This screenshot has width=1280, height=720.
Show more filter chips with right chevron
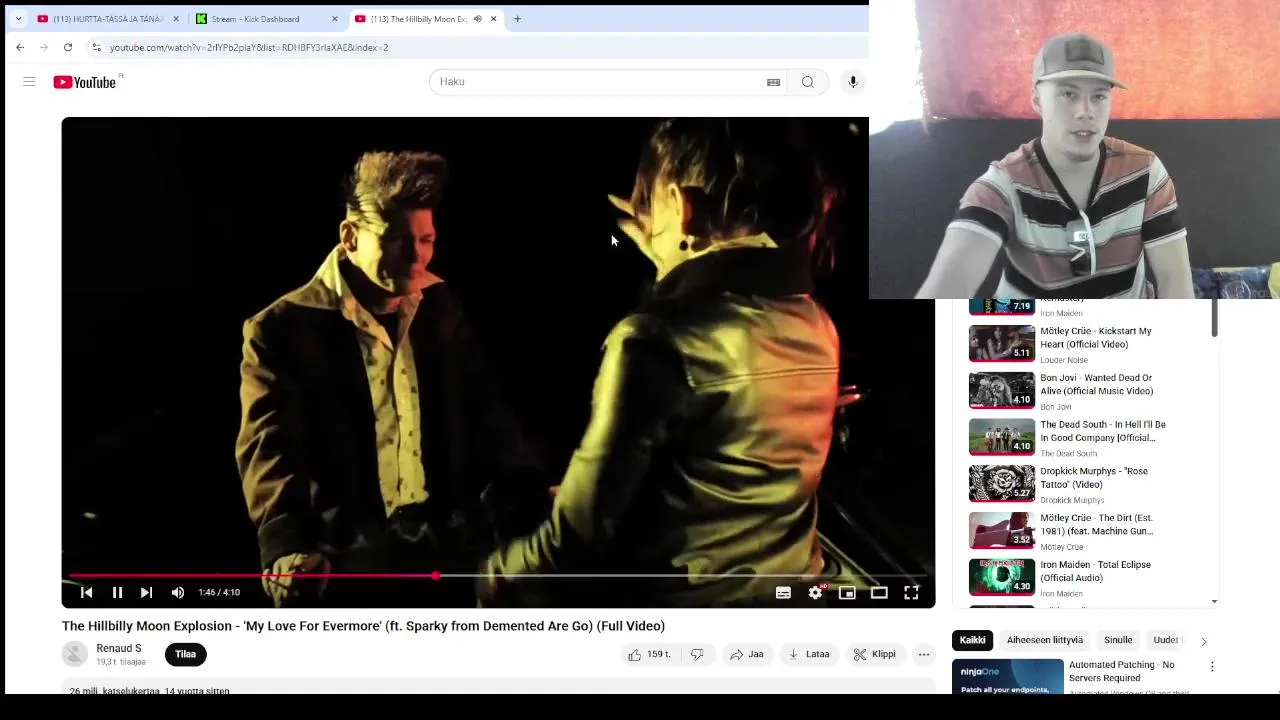1203,641
